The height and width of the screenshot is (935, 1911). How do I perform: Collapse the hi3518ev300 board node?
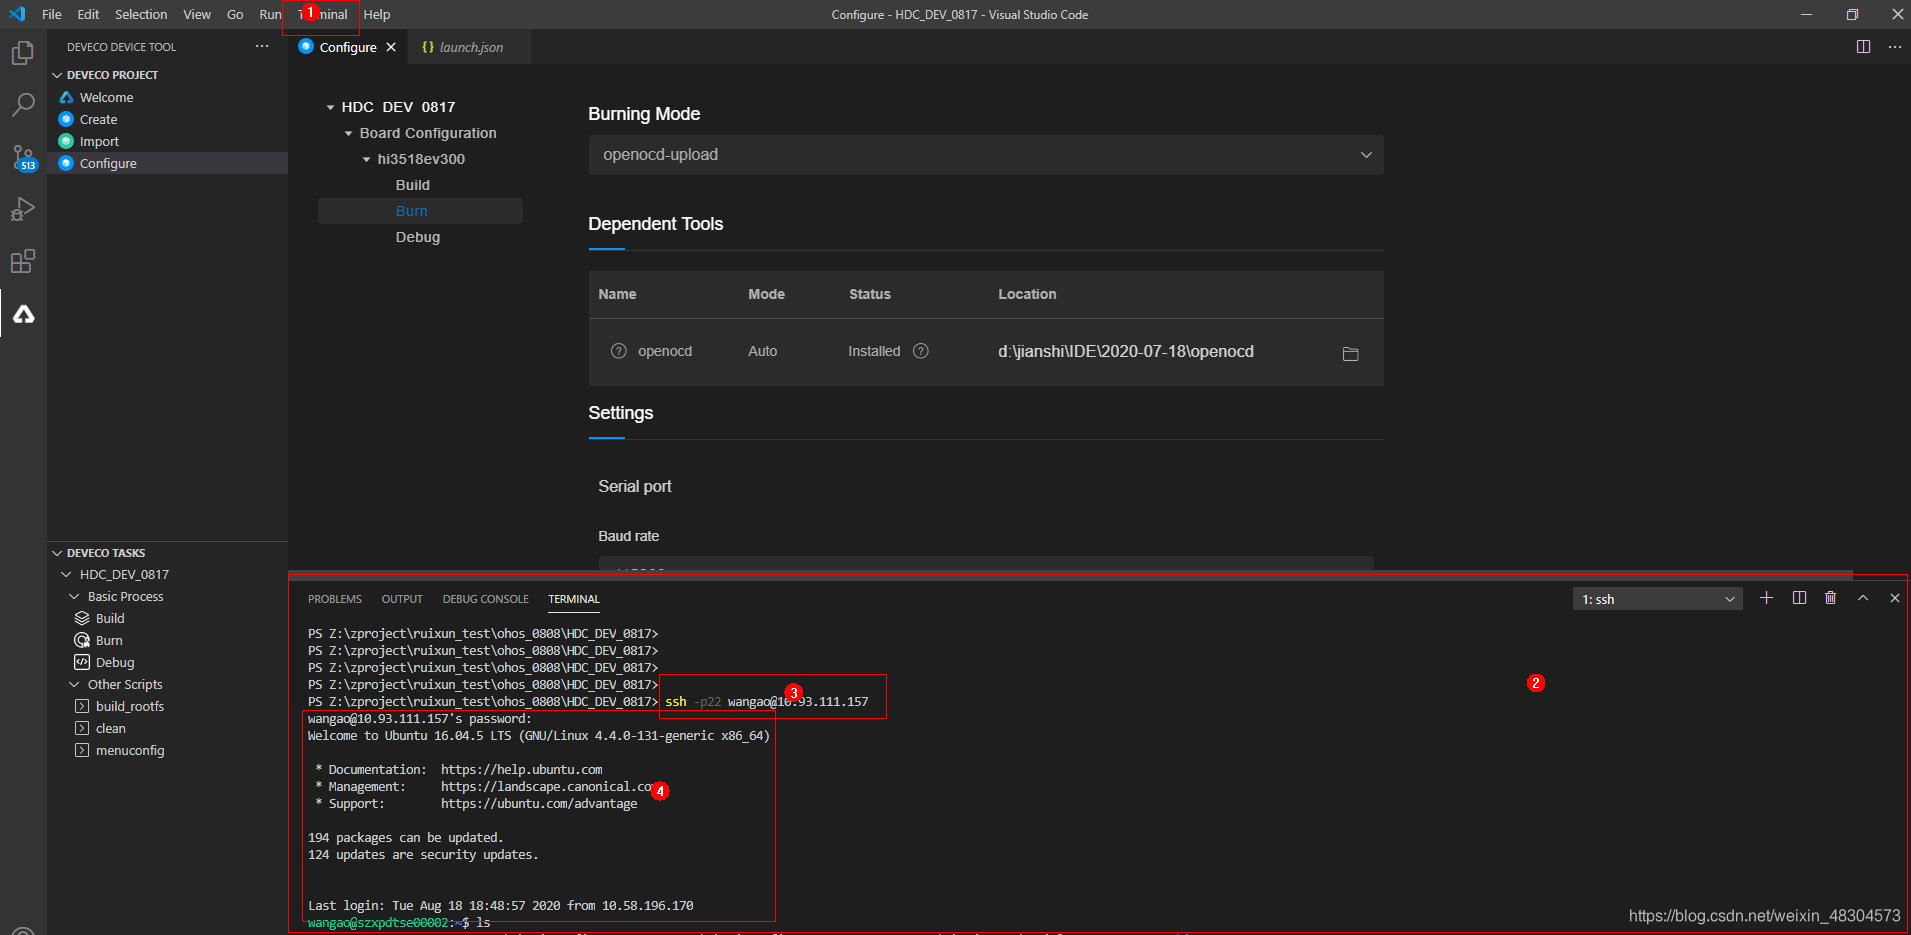tap(366, 159)
